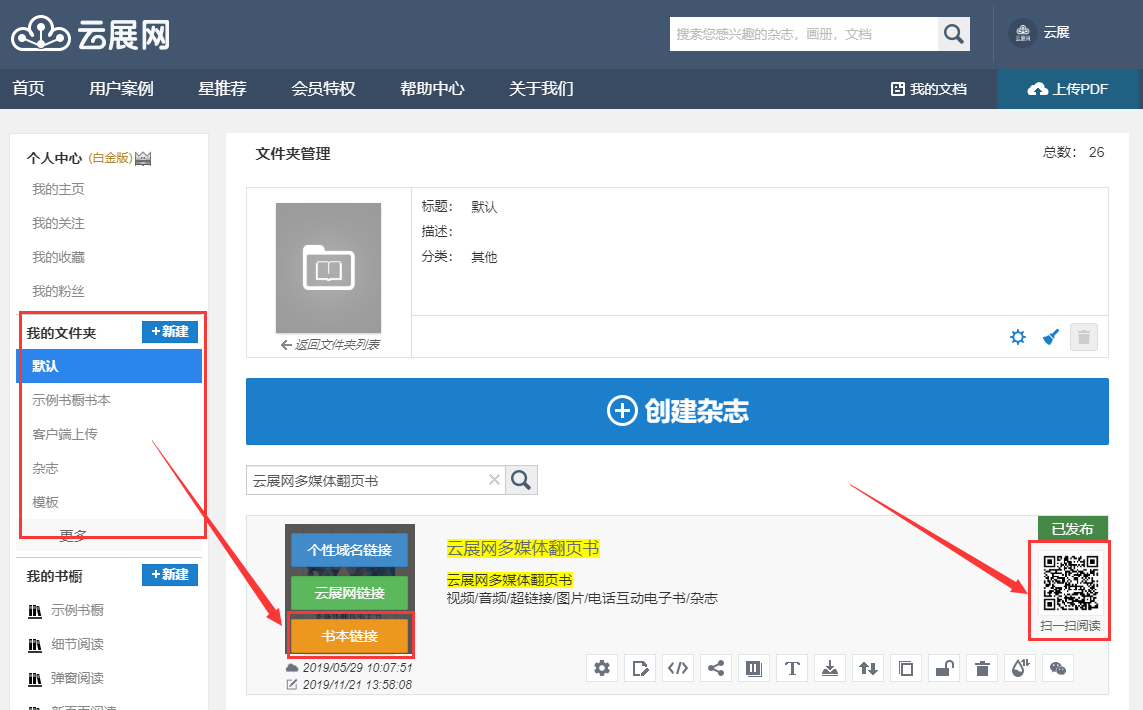Open the 云展 user avatar menu
Image resolution: width=1143 pixels, height=710 pixels.
(1039, 33)
